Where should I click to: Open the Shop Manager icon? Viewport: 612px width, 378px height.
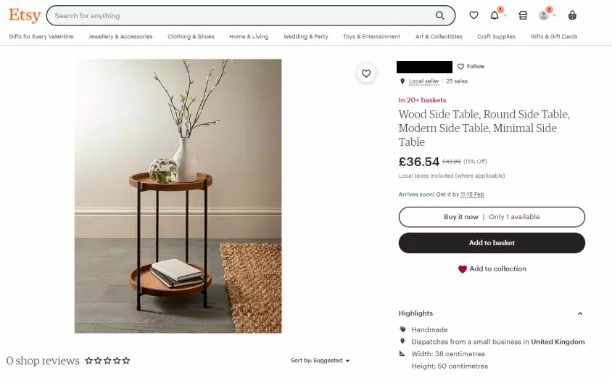(x=523, y=15)
